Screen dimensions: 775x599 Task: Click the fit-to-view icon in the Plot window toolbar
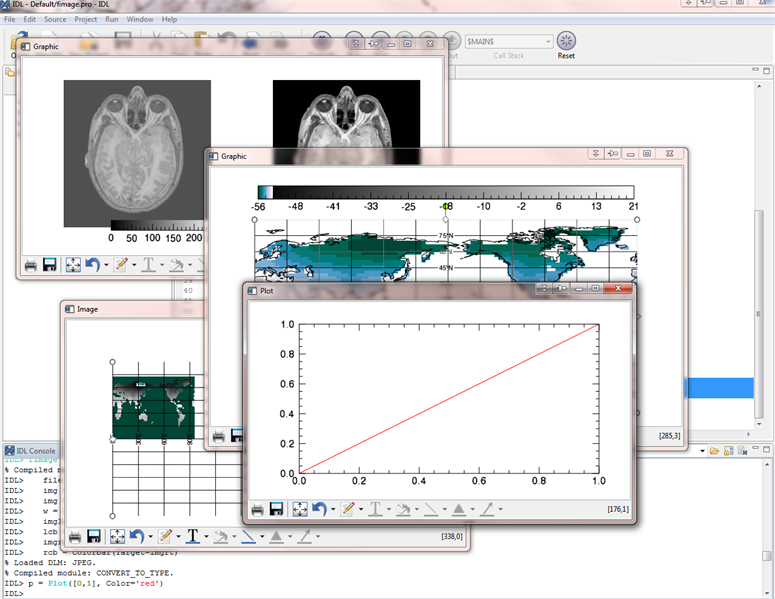pos(298,509)
